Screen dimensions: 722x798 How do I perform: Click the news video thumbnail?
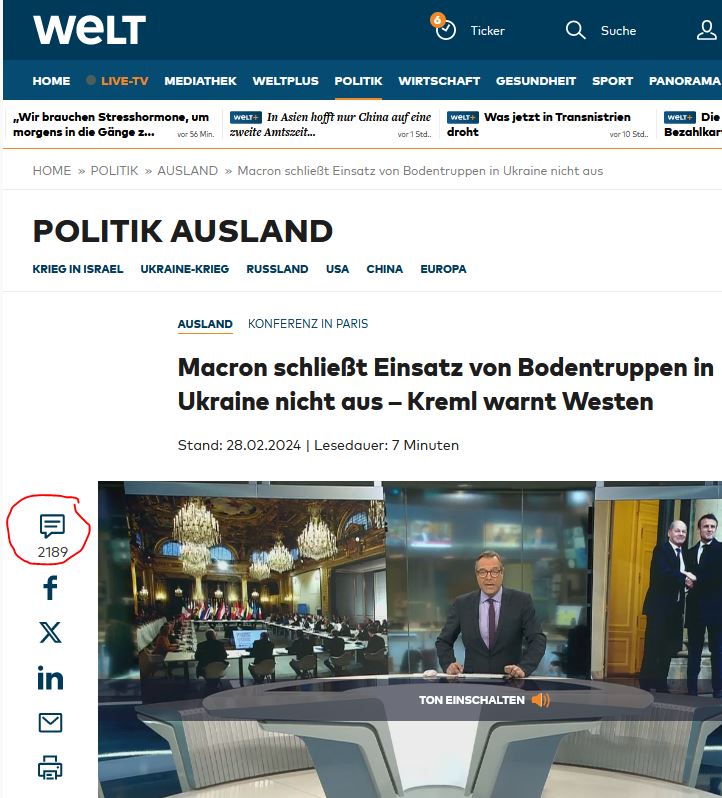pyautogui.click(x=410, y=620)
